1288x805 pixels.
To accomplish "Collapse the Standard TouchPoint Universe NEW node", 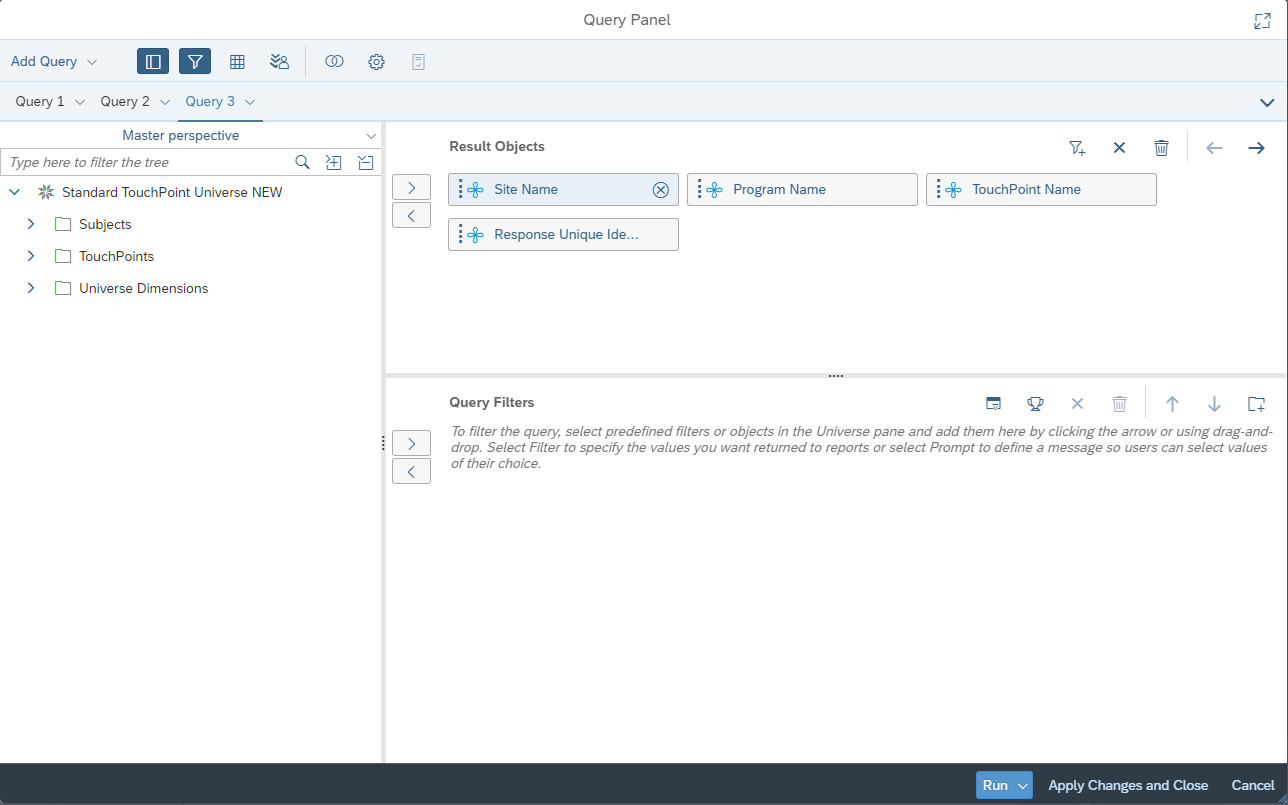I will [x=14, y=192].
